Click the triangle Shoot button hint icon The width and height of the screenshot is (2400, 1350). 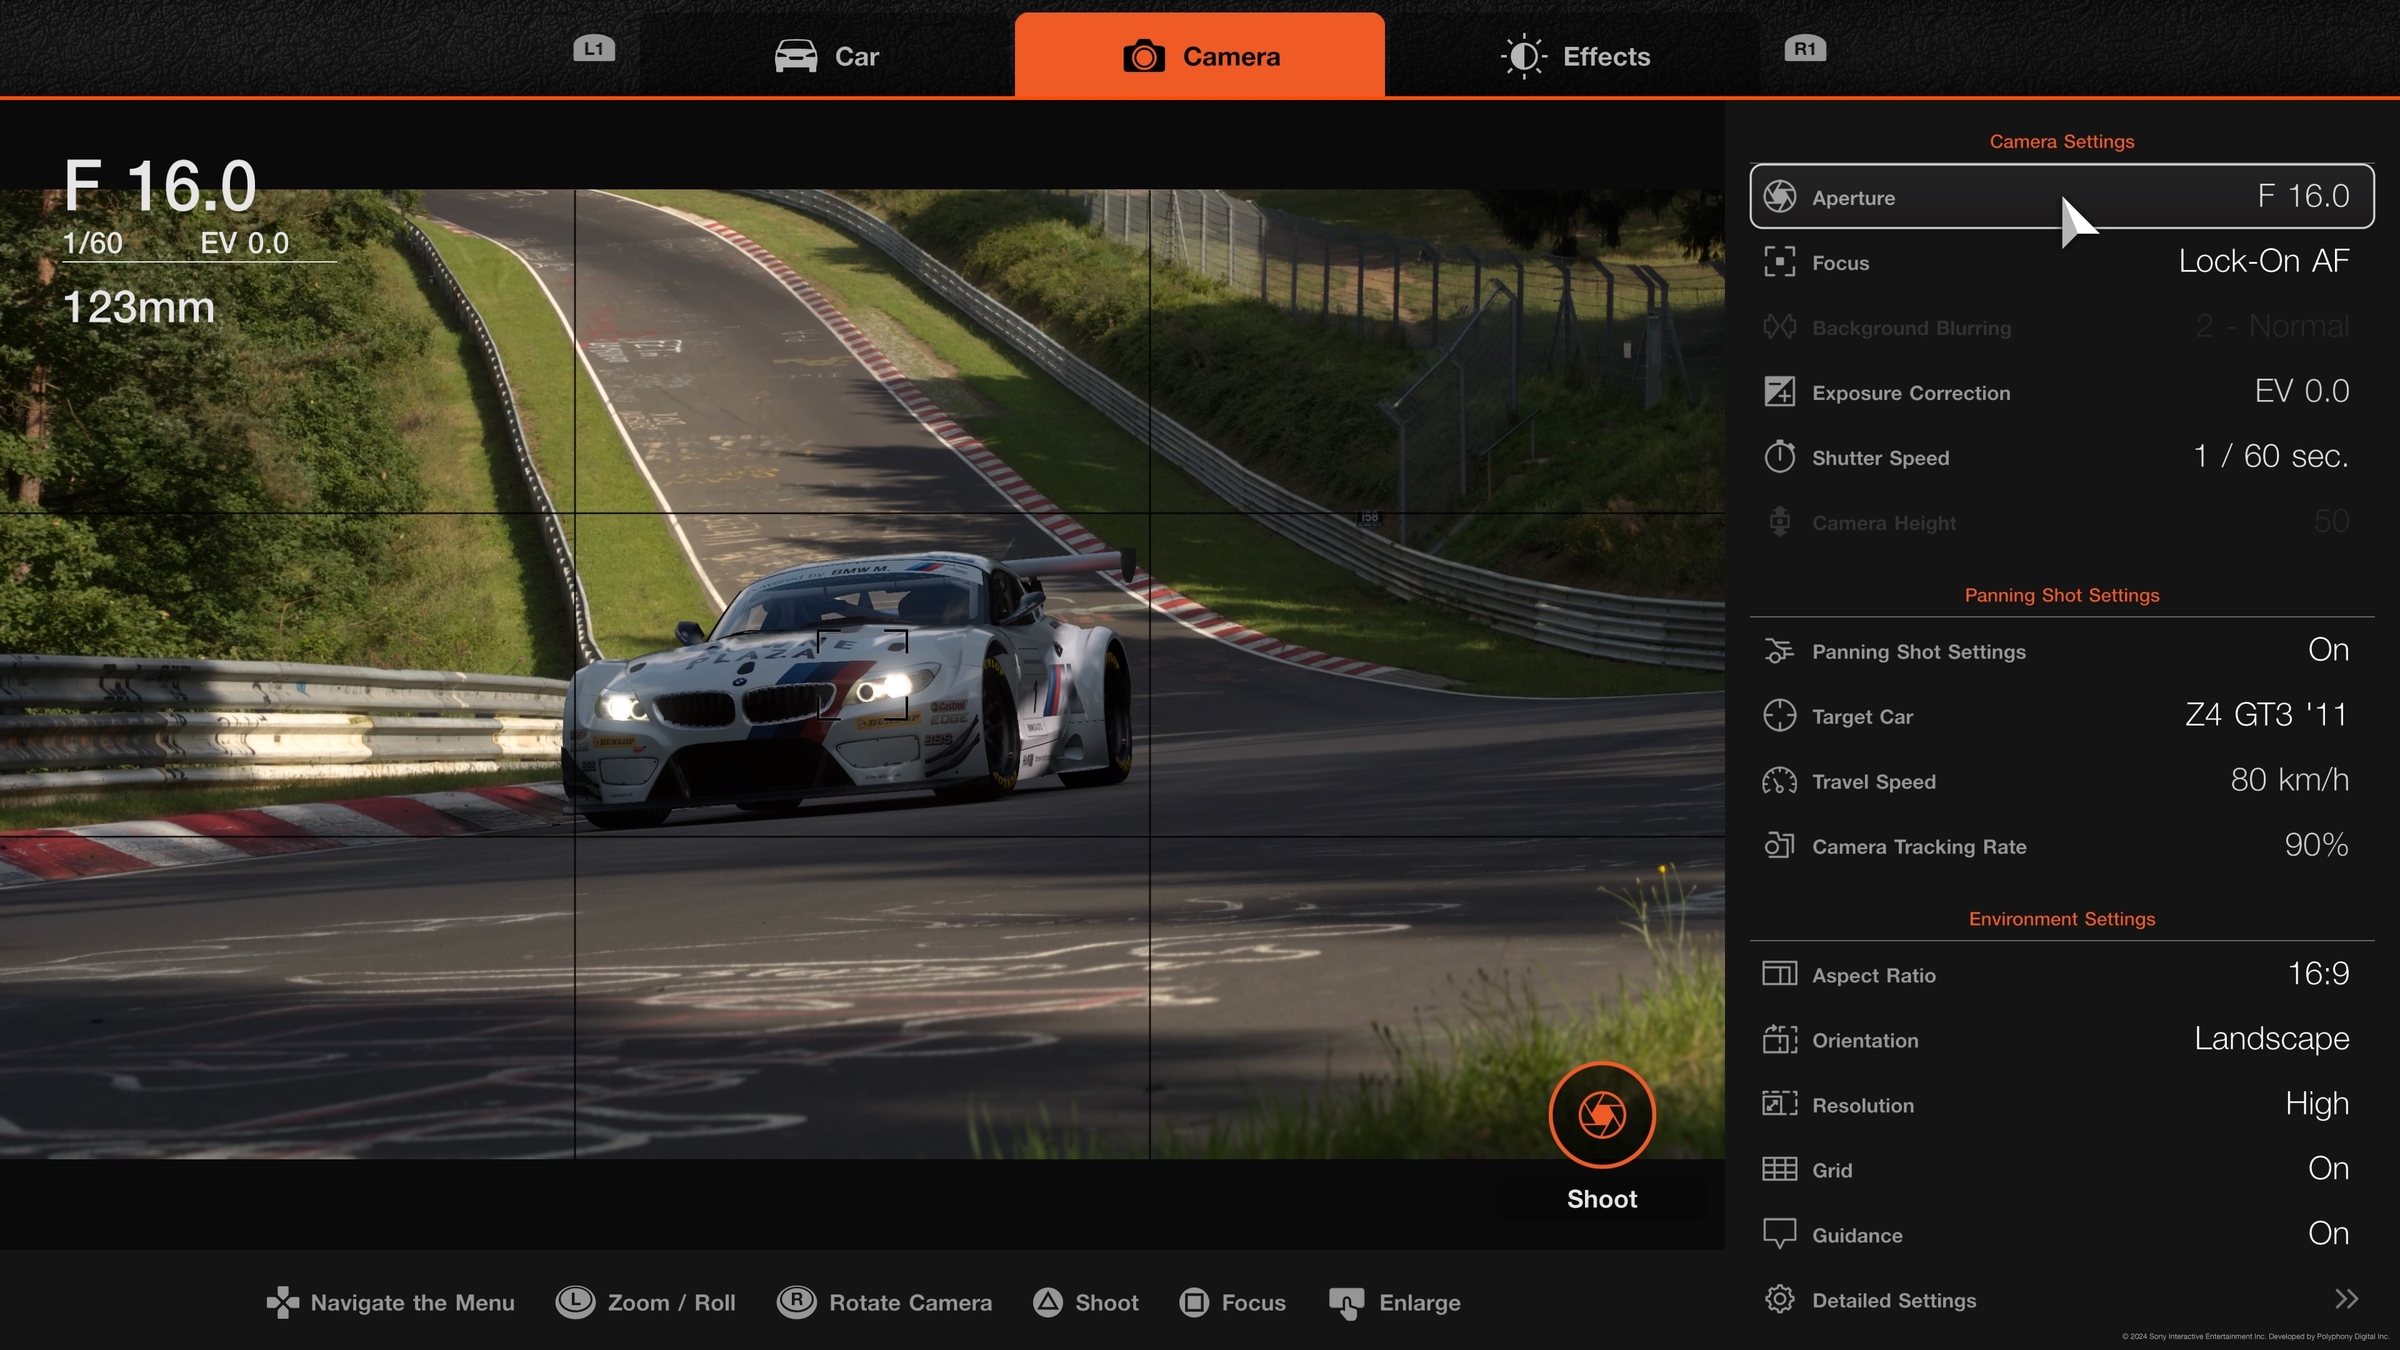tap(1047, 1302)
